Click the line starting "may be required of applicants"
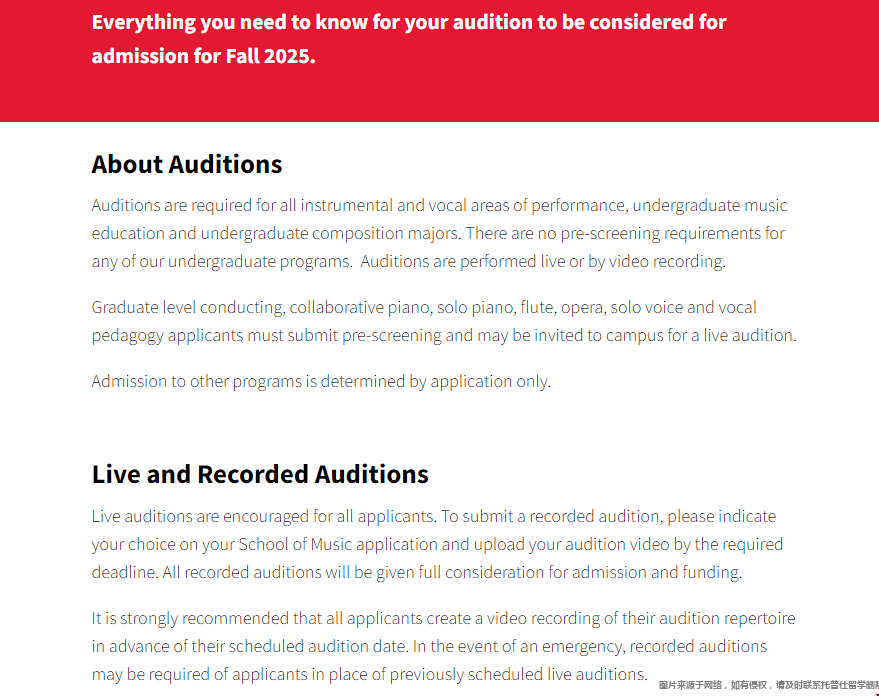The image size is (879, 696). pos(369,675)
